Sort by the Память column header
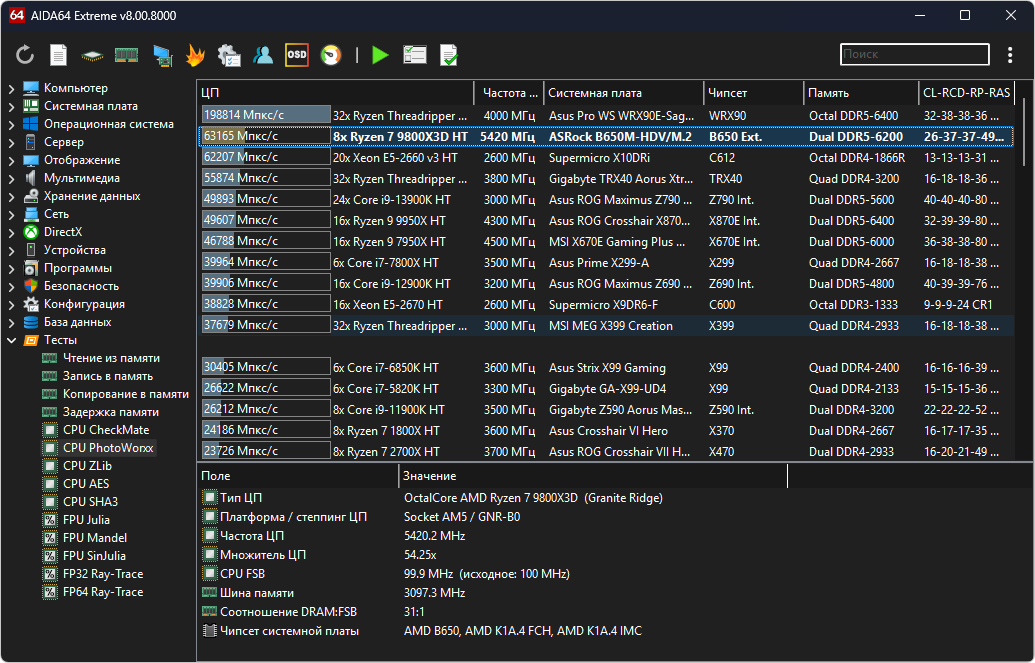Viewport: 1035px width, 663px height. pyautogui.click(x=829, y=93)
